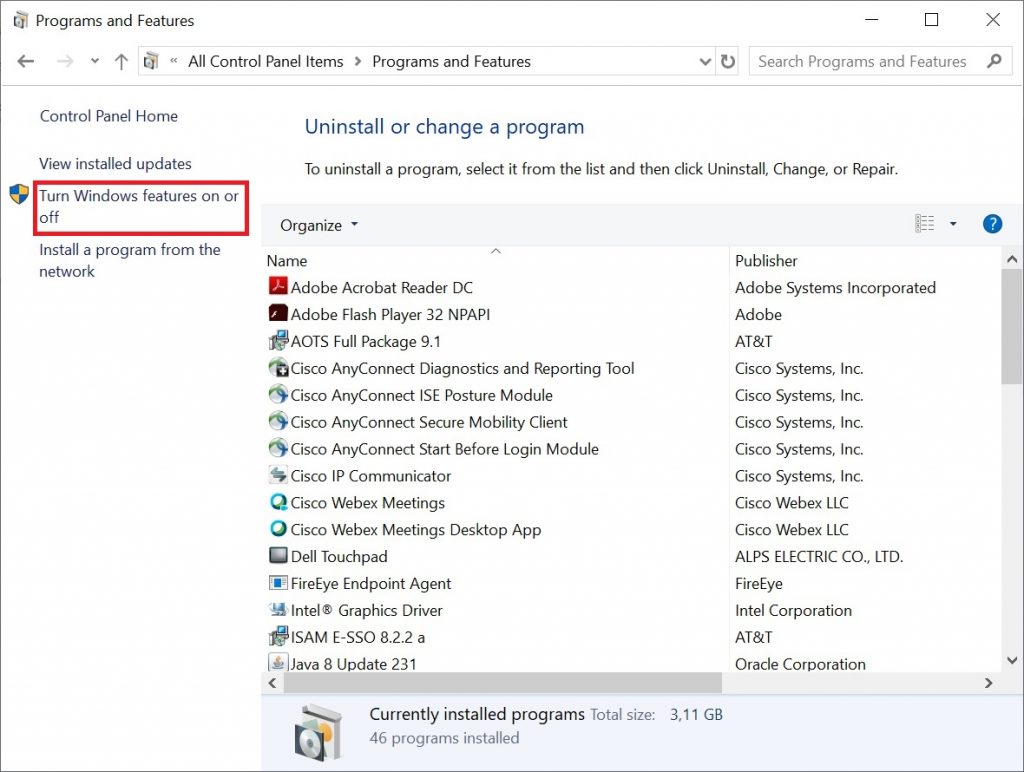Click the refresh icon beside the address bar

point(728,61)
